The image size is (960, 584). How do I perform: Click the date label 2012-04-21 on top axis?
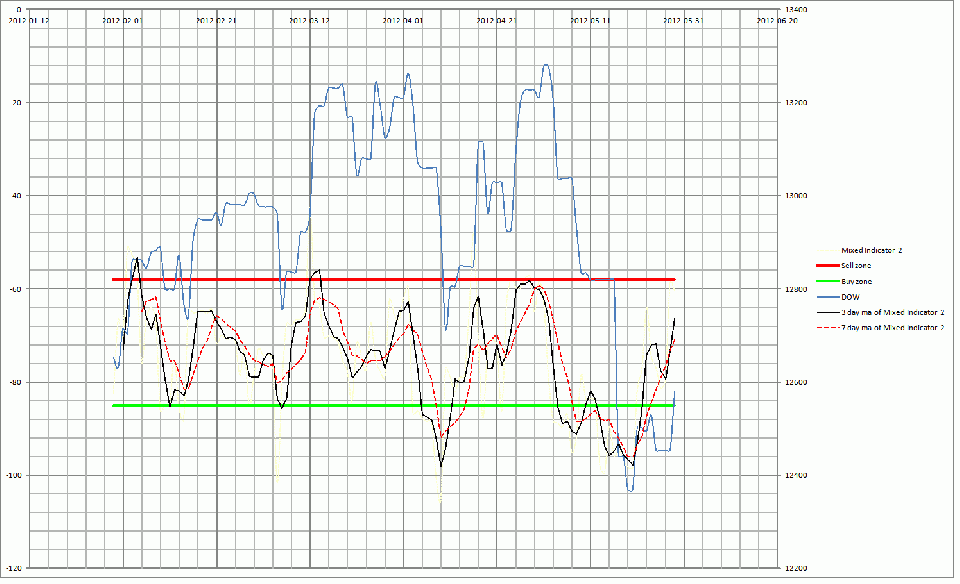497,20
